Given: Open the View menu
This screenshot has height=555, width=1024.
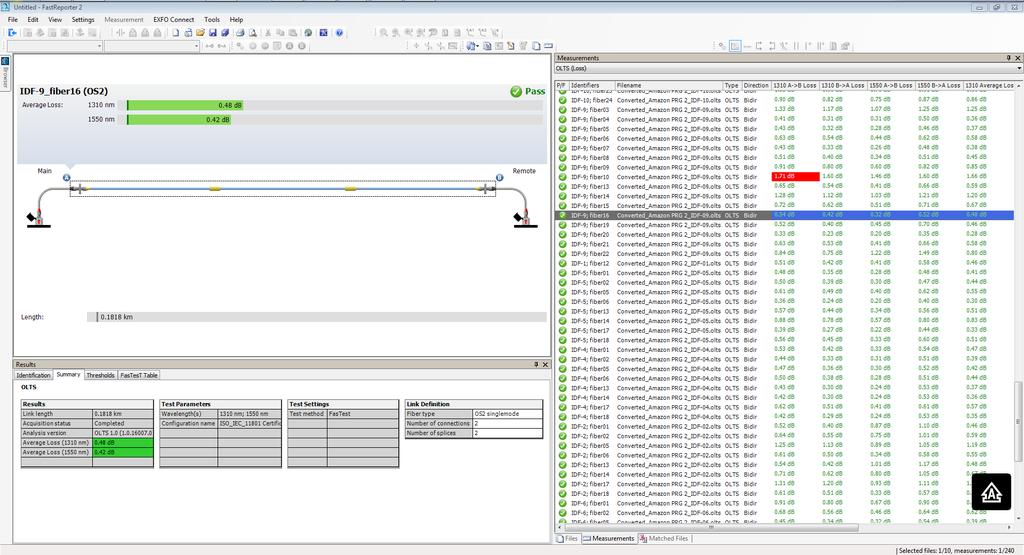Looking at the screenshot, I should click(55, 20).
